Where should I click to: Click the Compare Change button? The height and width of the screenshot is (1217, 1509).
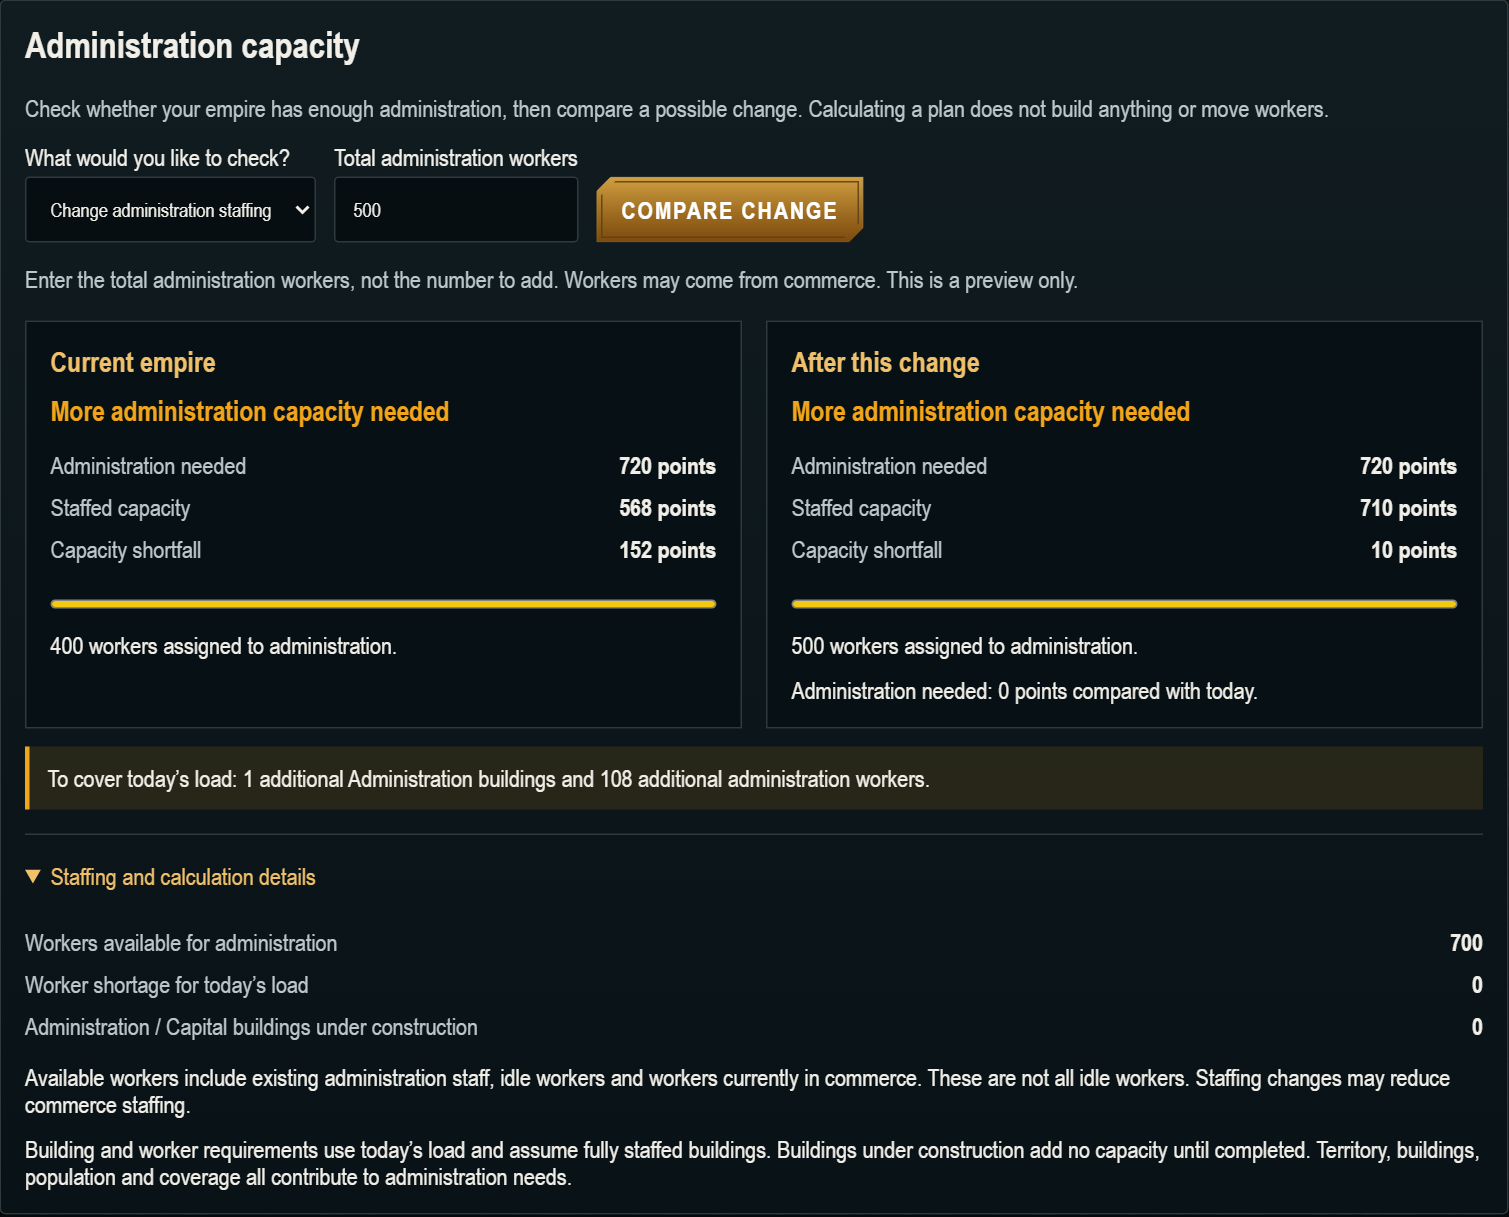[729, 210]
